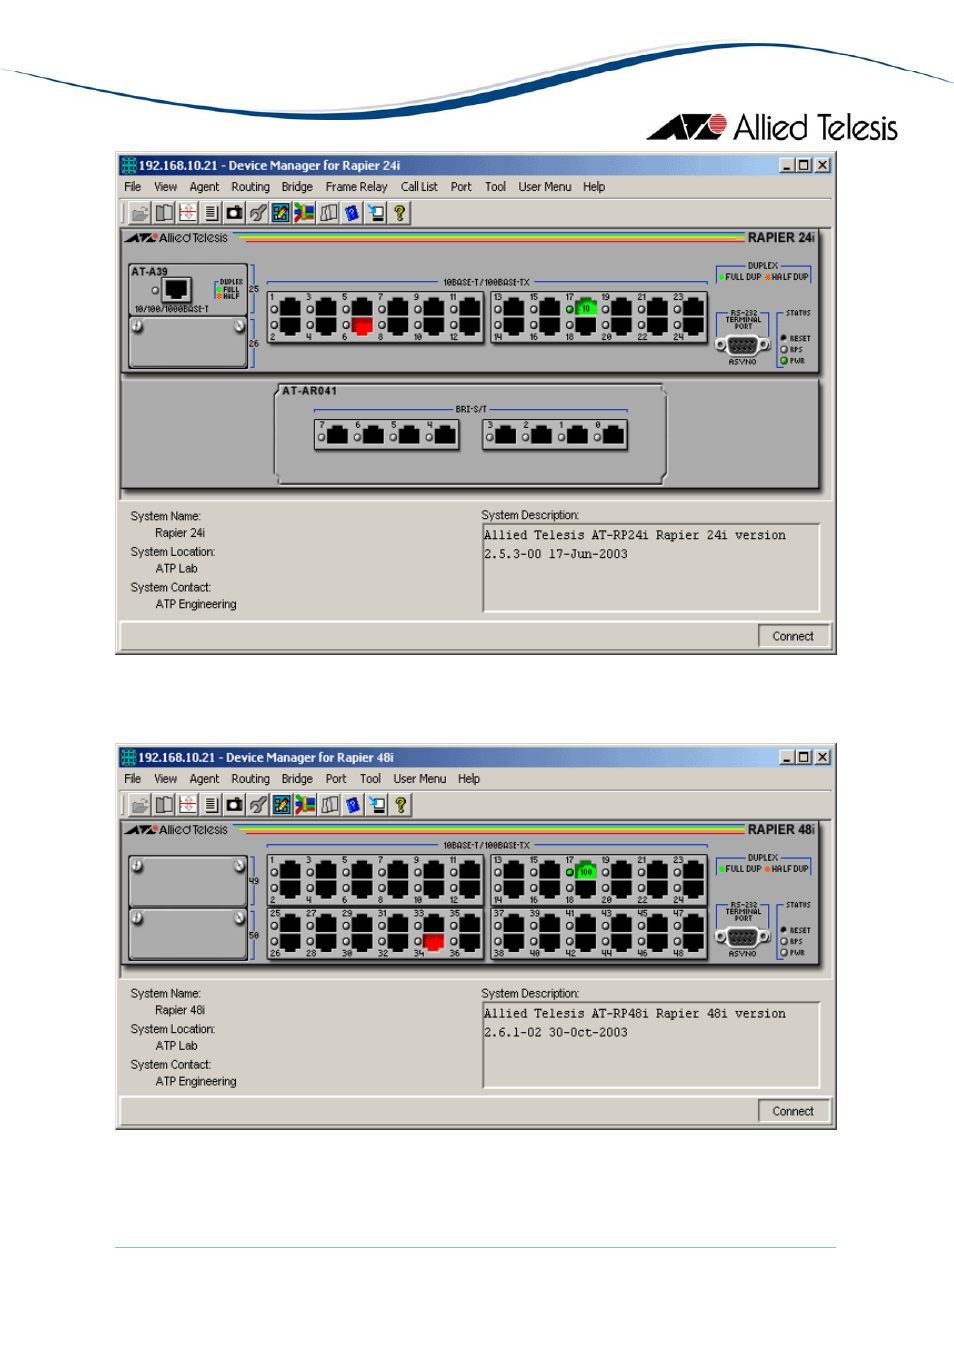
Task: Click 'ATP Lab' location in Rapier 48i window
Action: (177, 1046)
